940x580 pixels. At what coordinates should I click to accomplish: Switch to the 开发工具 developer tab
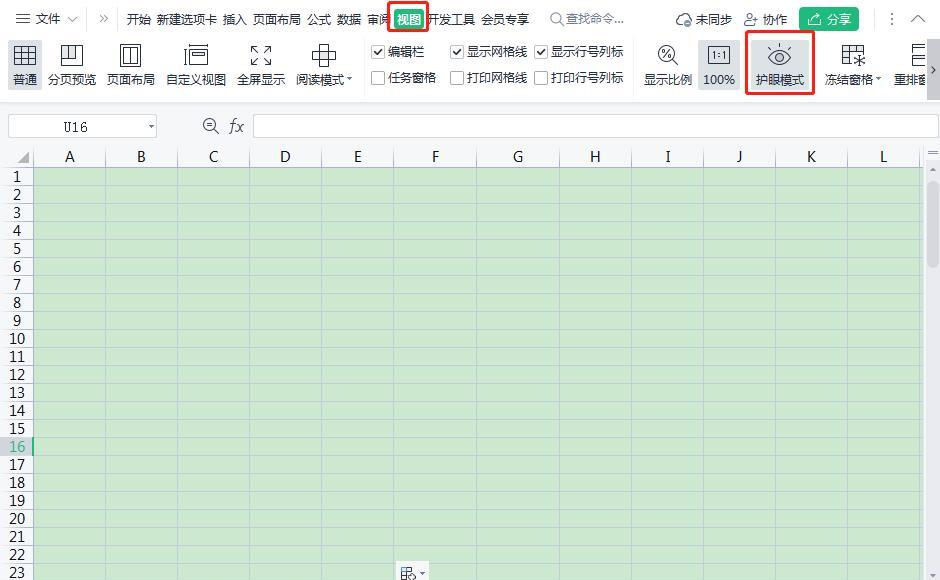coord(451,19)
